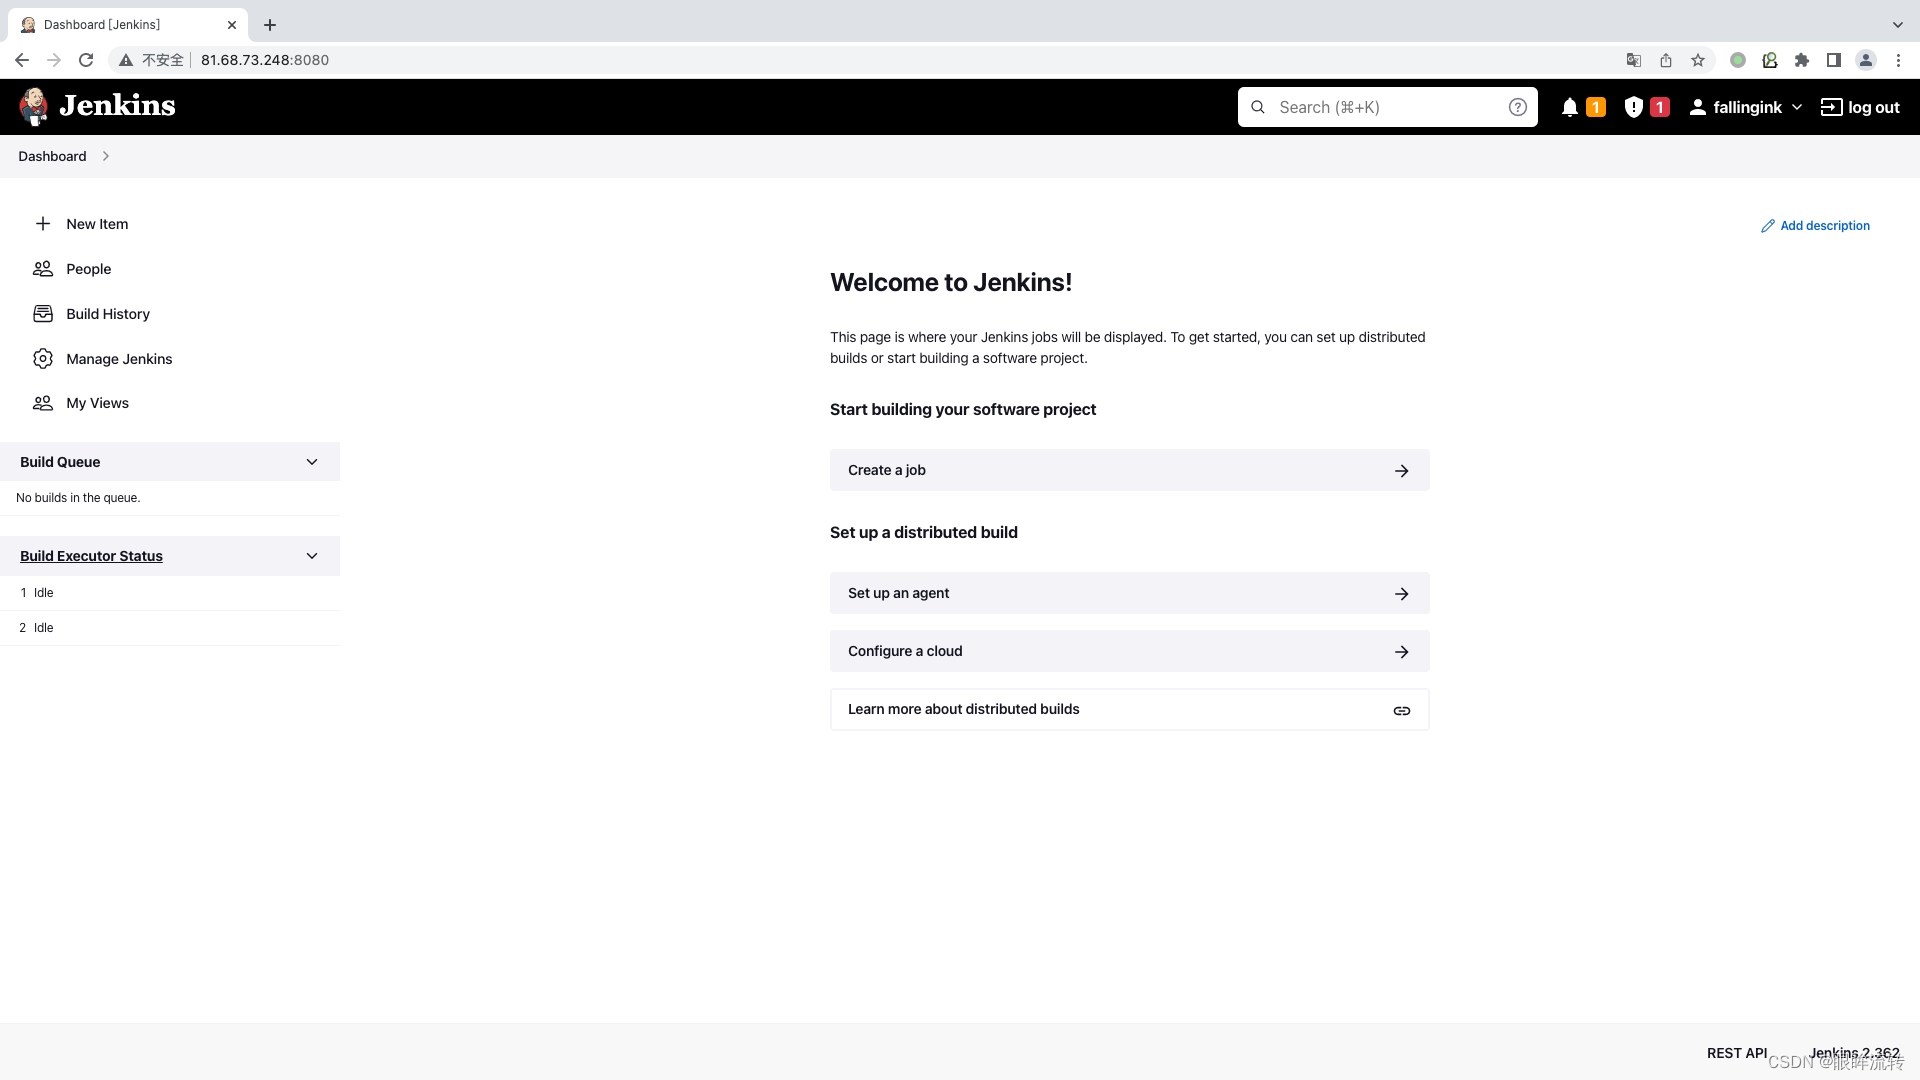Screen dimensions: 1920x1080
Task: Collapse the Build Executor Status section
Action: [313, 555]
